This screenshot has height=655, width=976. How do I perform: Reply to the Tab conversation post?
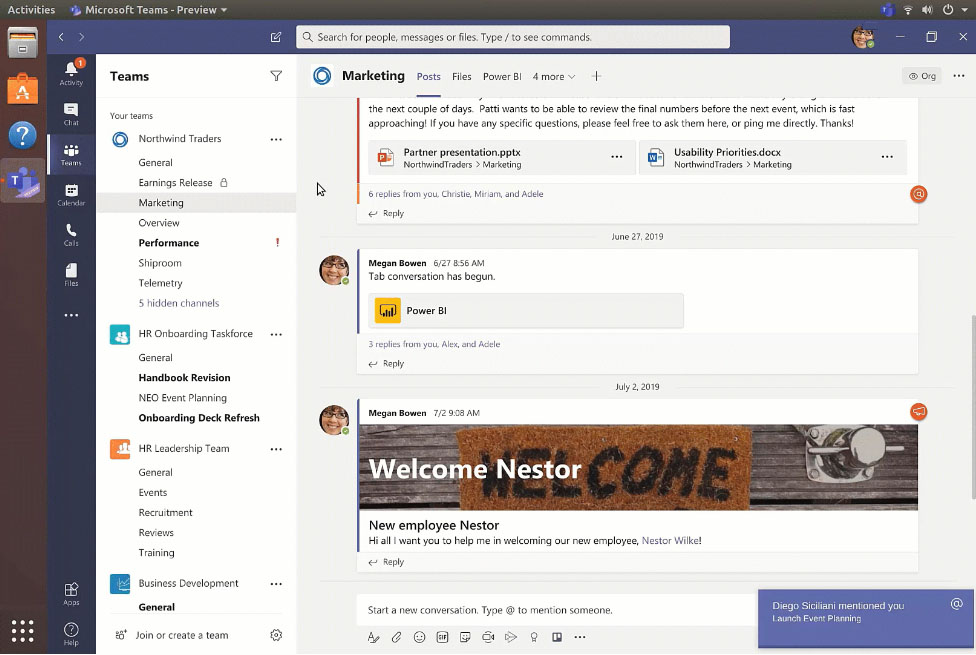coord(386,364)
